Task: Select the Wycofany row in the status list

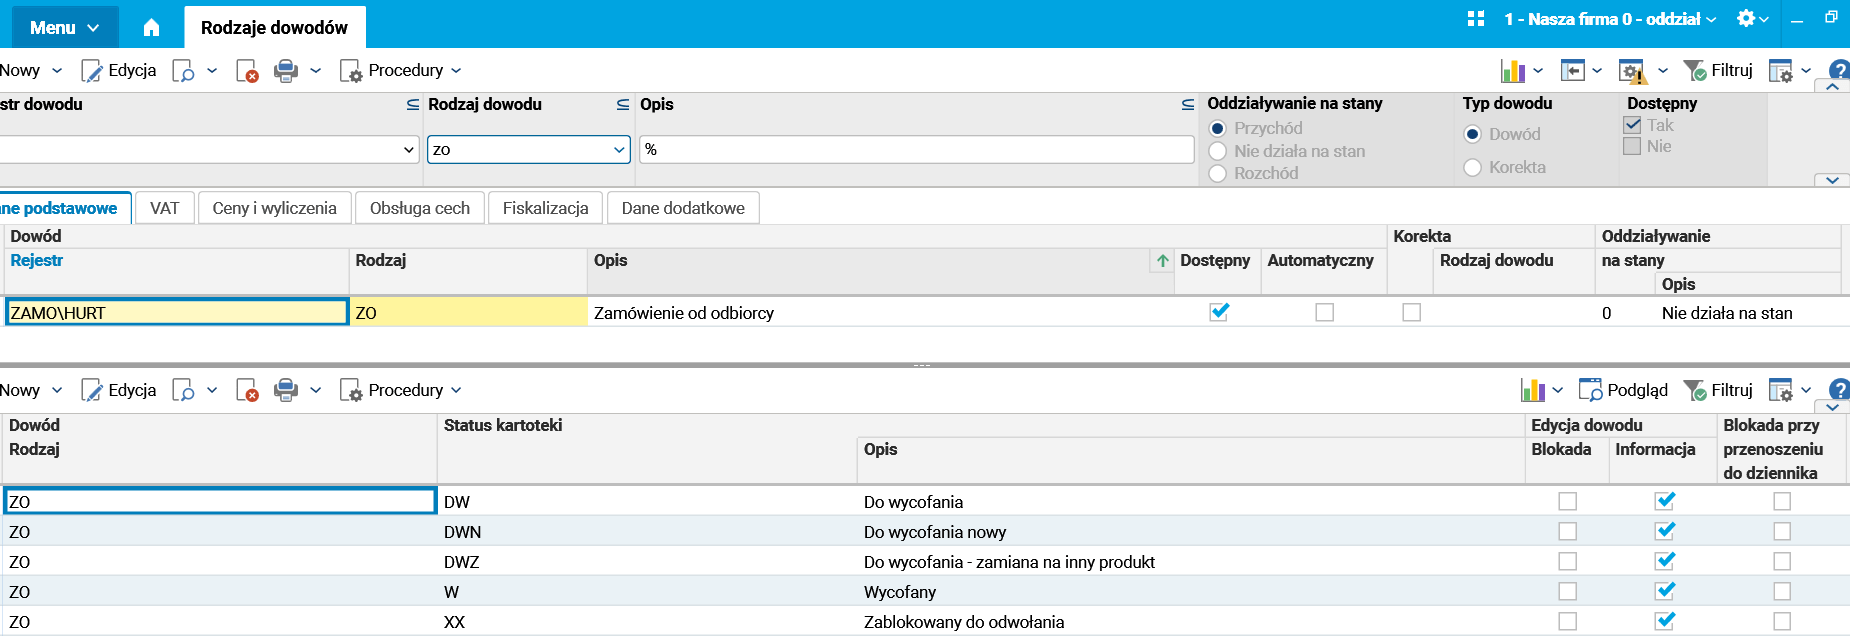Action: 900,592
